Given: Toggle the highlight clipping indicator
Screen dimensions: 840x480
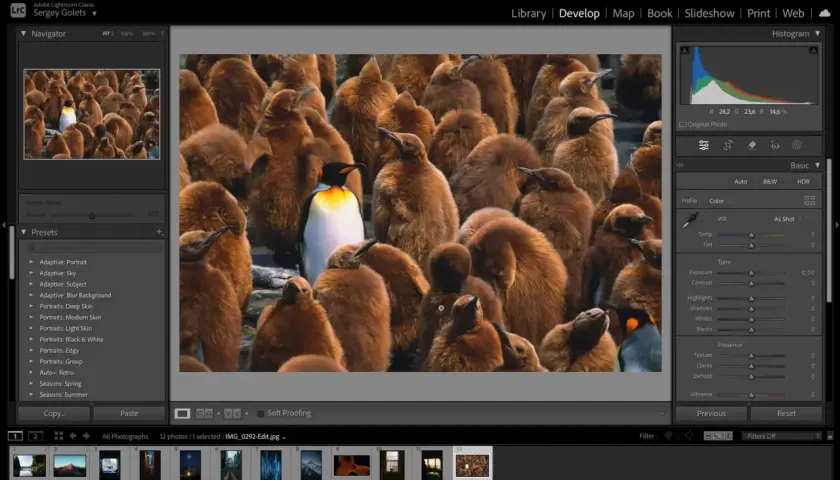Looking at the screenshot, I should (813, 50).
